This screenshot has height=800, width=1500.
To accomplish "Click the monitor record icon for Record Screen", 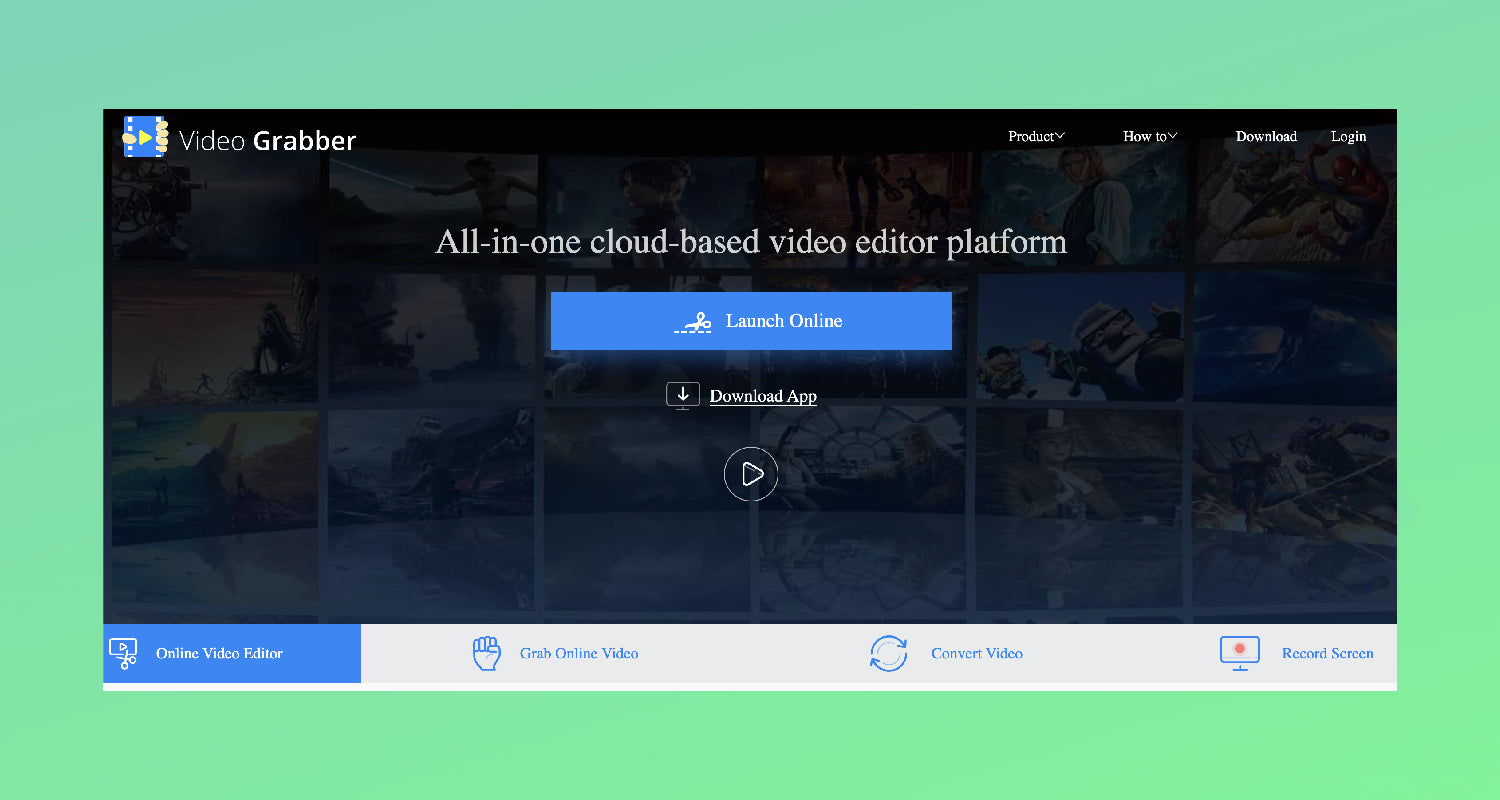I will click(x=1240, y=654).
